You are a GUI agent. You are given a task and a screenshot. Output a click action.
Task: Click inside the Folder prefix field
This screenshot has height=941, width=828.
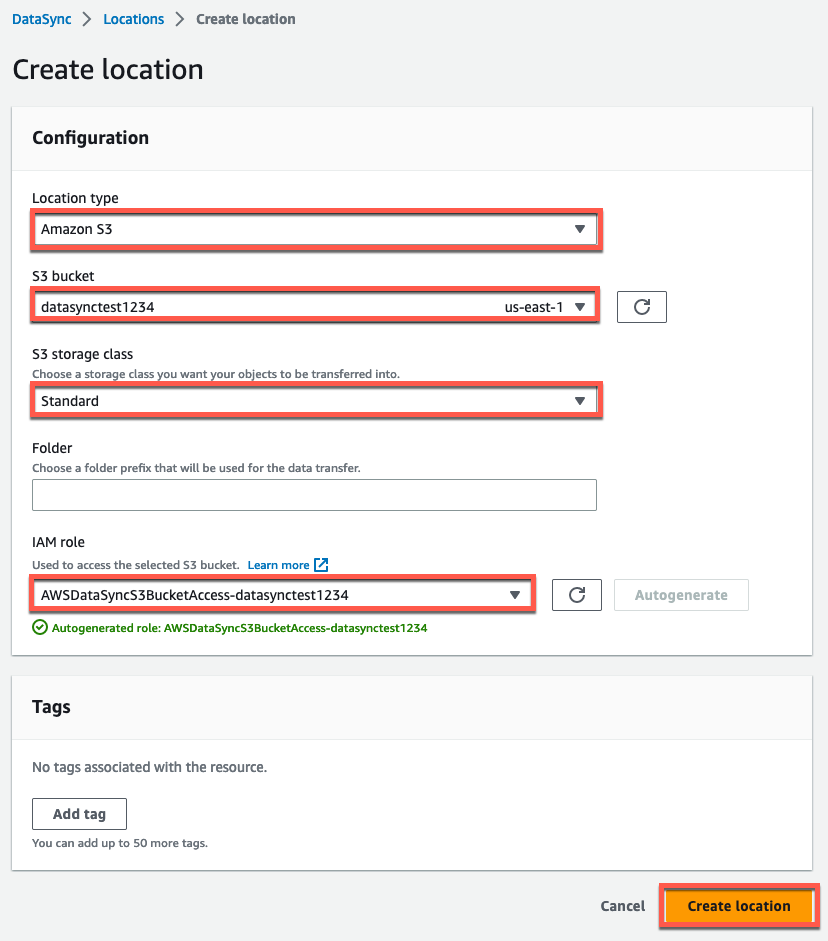tap(314, 494)
